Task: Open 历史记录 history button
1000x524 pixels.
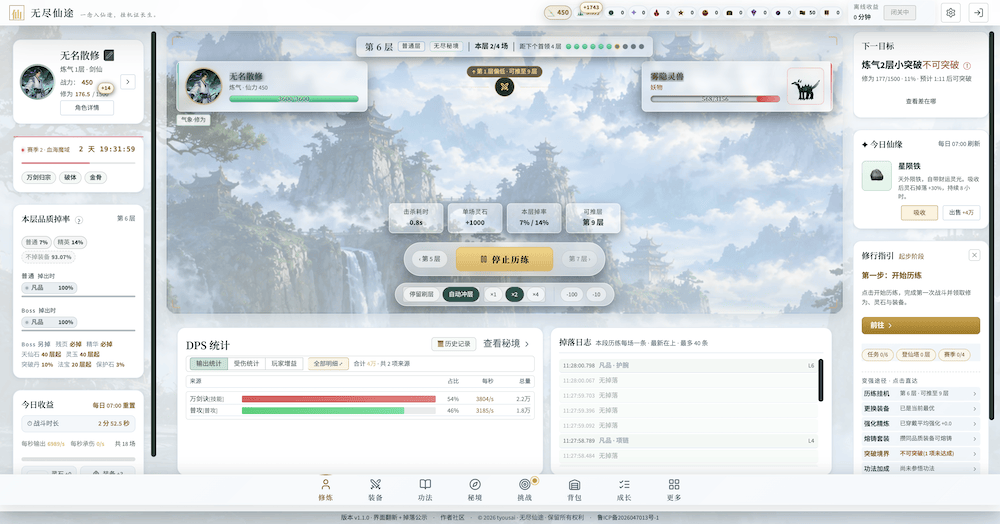Action: click(454, 344)
